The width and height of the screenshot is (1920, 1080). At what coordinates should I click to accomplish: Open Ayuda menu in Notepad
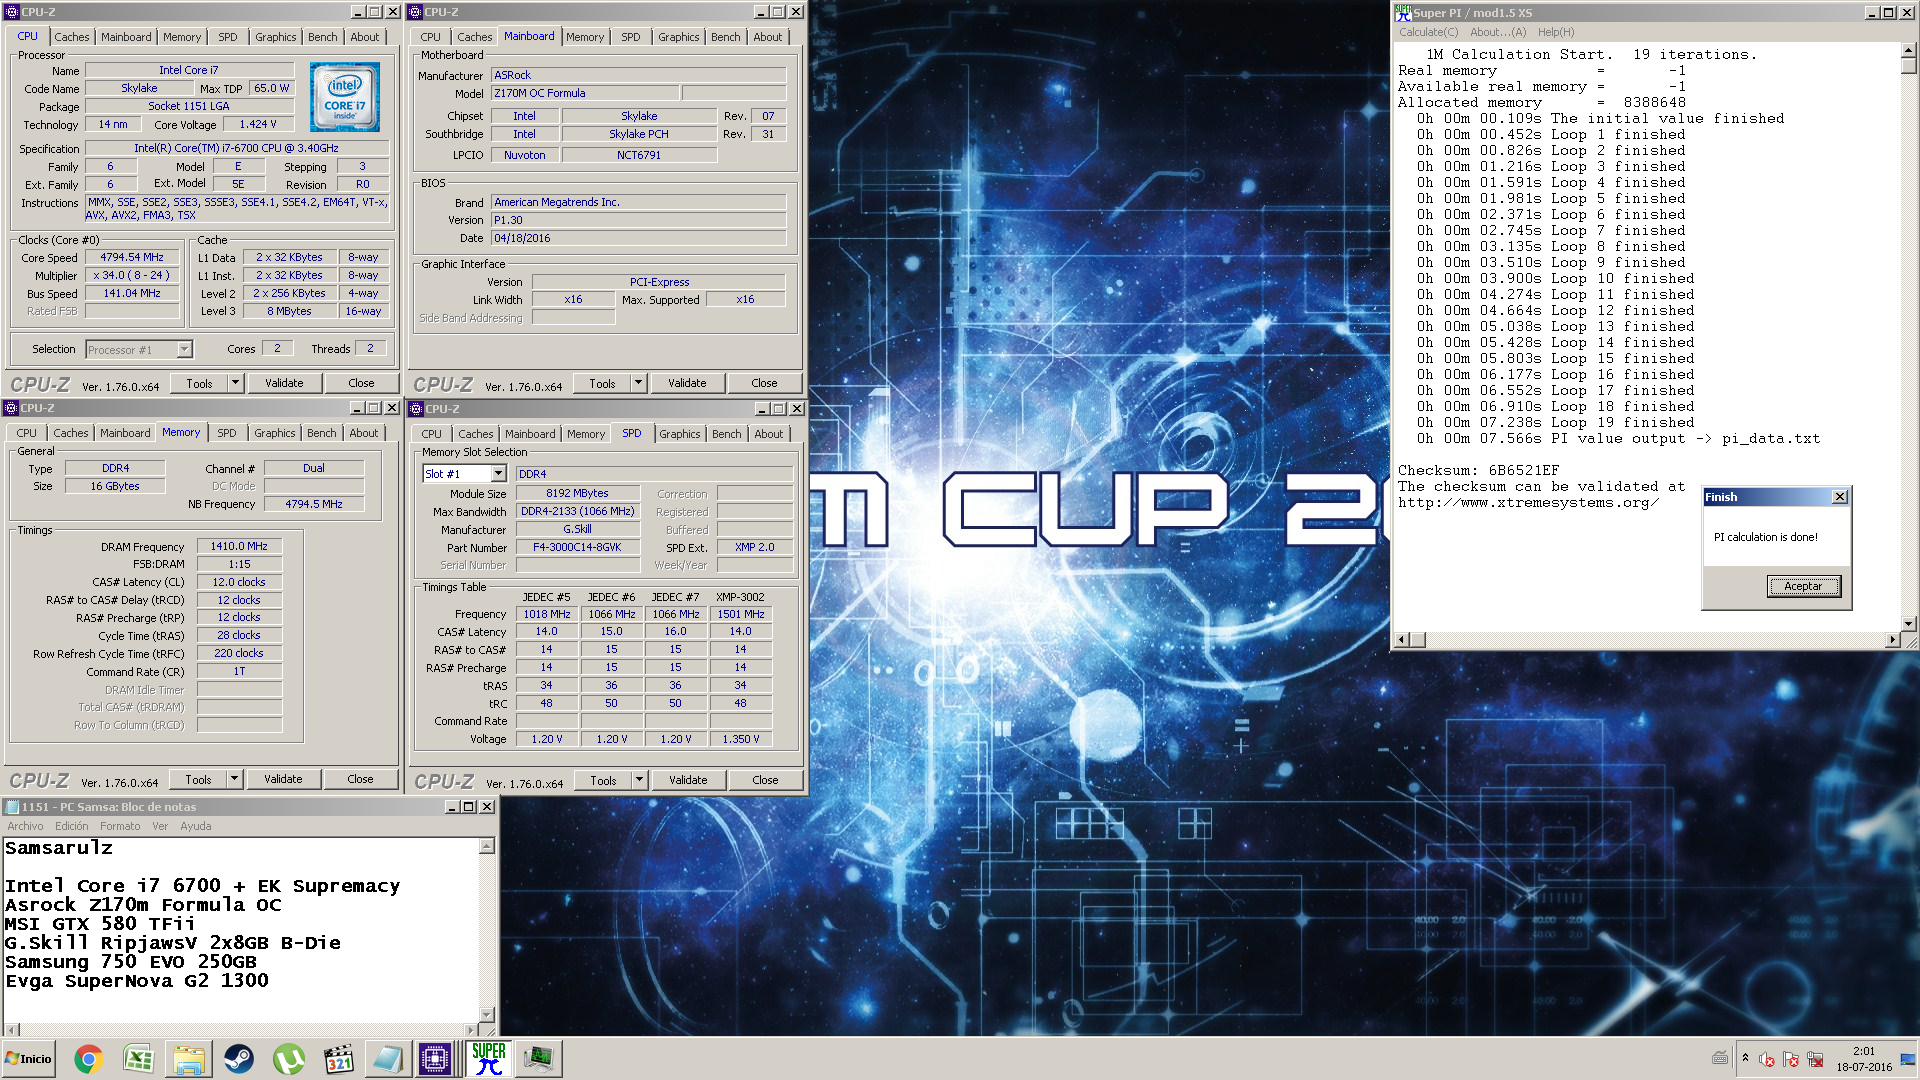click(196, 826)
